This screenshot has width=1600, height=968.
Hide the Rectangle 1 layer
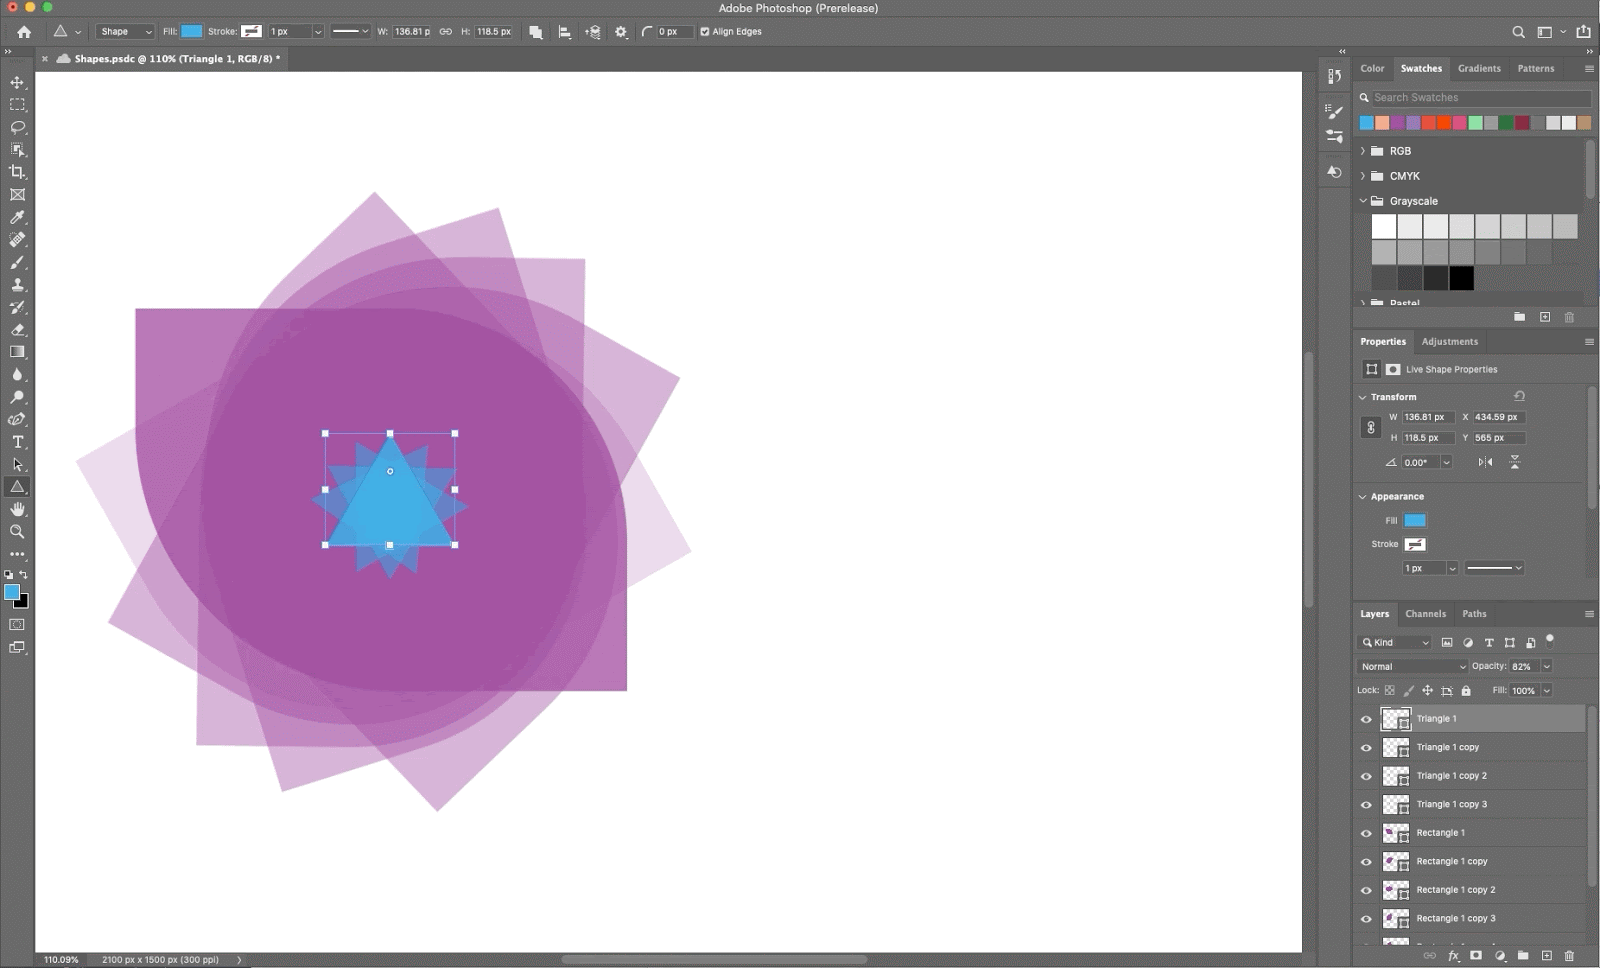(1366, 833)
